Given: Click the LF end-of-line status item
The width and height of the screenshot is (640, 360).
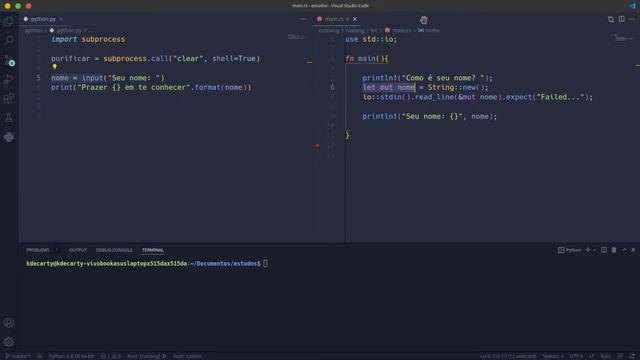Looking at the screenshot, I should coord(591,356).
